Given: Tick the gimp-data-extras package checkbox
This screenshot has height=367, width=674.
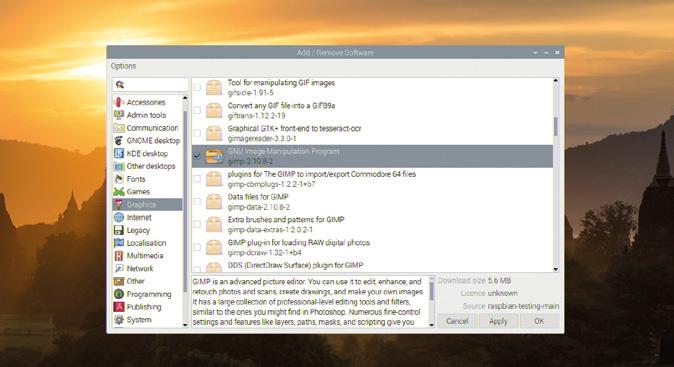Looking at the screenshot, I should 197,224.
